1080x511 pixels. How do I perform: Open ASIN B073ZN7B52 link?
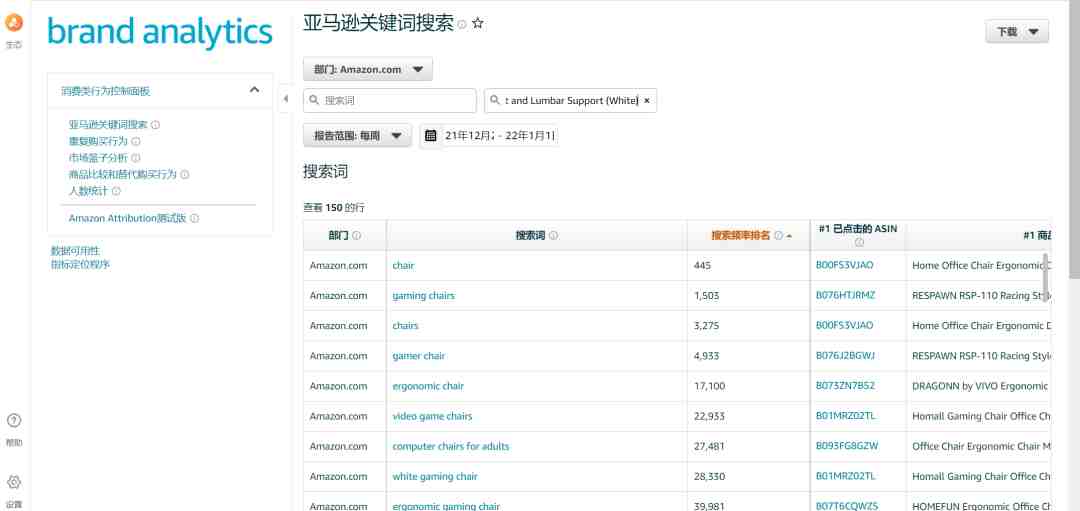point(845,386)
